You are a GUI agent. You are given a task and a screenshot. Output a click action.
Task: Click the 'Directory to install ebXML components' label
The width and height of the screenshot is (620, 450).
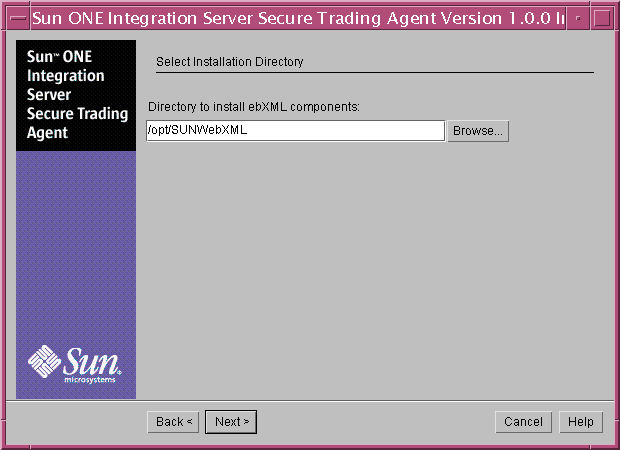[x=254, y=107]
